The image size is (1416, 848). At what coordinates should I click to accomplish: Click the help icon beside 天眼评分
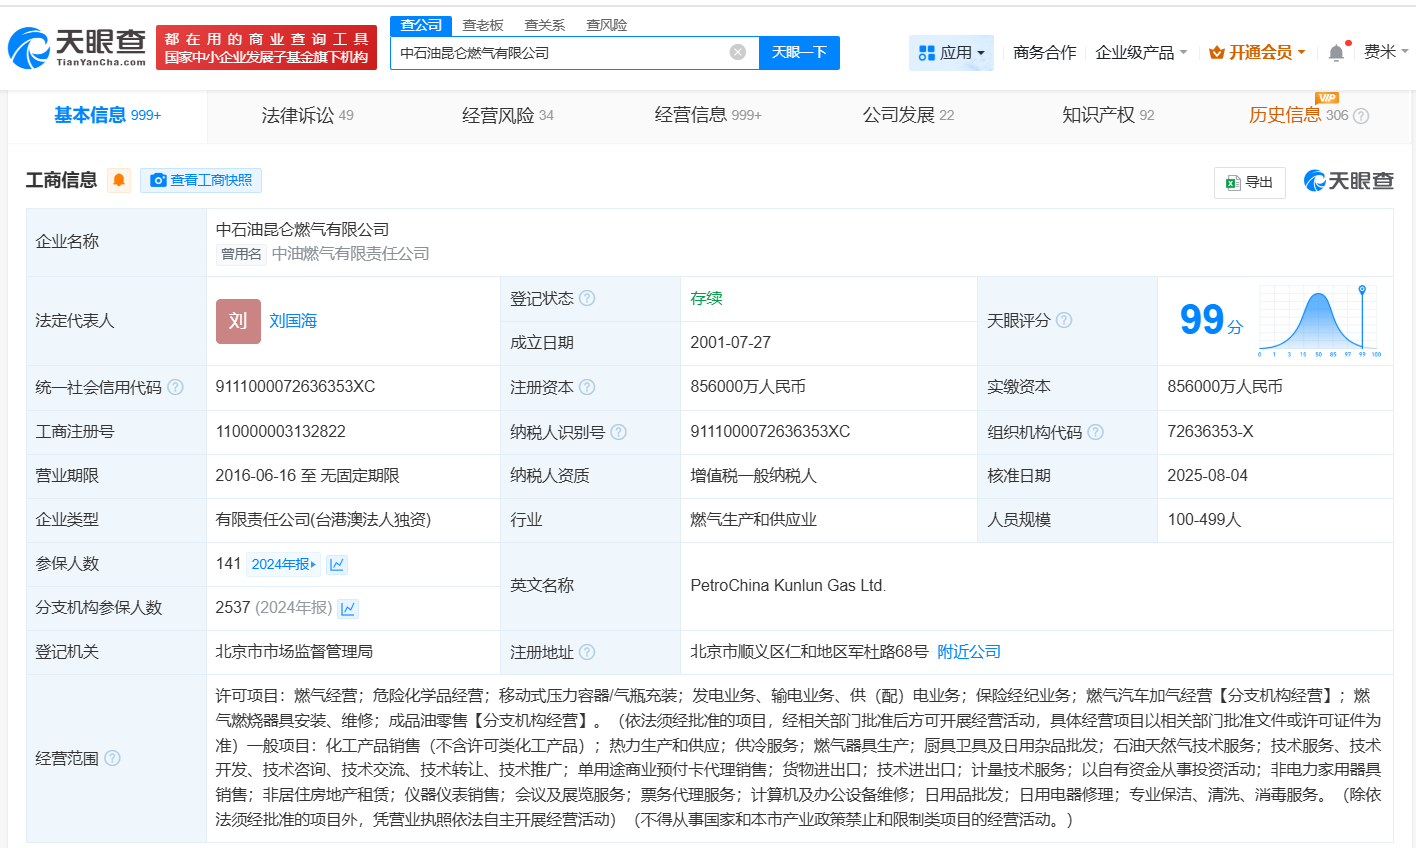point(1064,320)
